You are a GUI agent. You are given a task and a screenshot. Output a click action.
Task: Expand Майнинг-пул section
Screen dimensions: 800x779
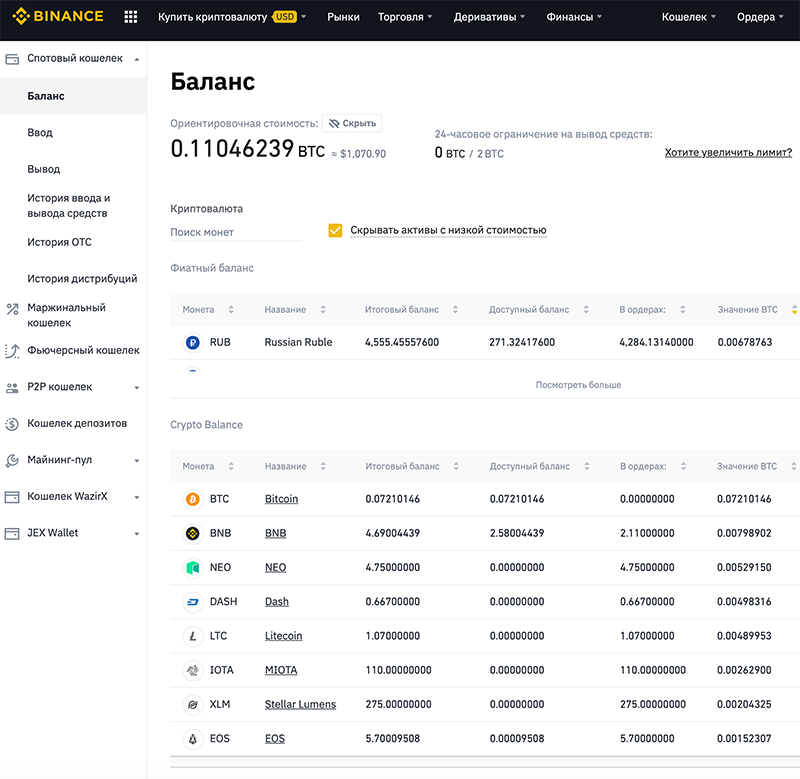click(137, 461)
